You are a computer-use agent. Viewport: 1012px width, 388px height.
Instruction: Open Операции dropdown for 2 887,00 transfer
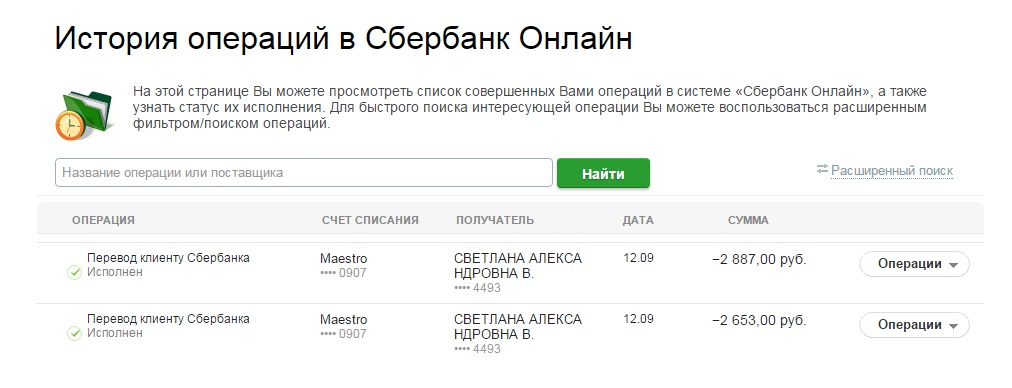click(915, 264)
